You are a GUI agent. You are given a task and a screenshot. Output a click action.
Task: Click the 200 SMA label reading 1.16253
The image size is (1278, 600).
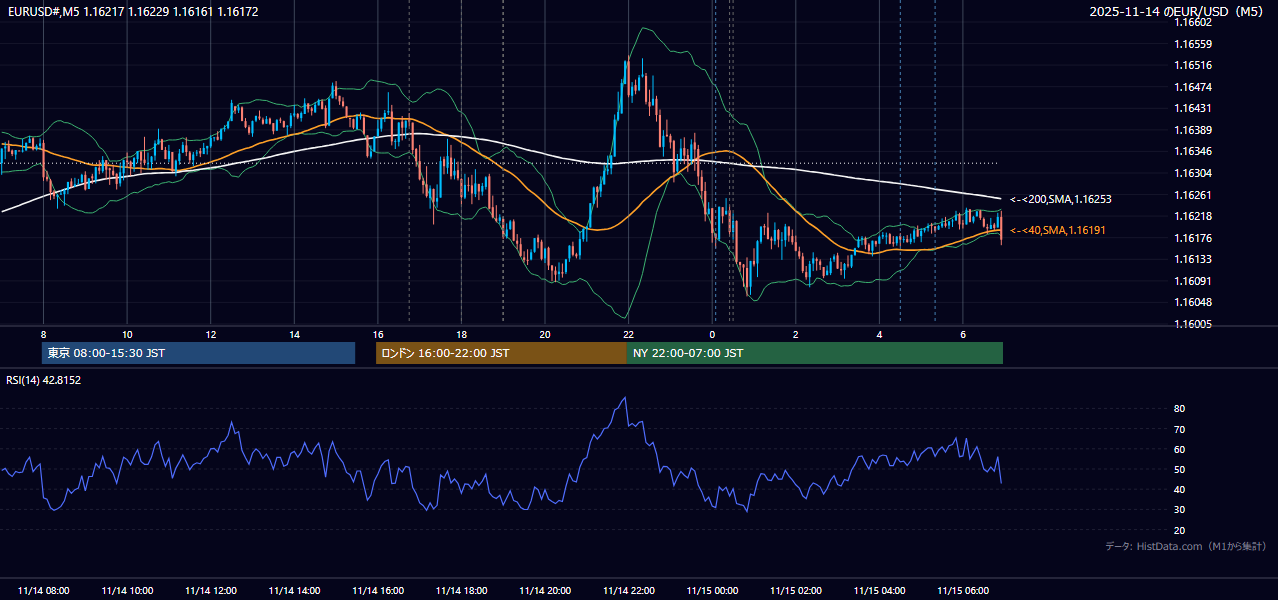1061,200
